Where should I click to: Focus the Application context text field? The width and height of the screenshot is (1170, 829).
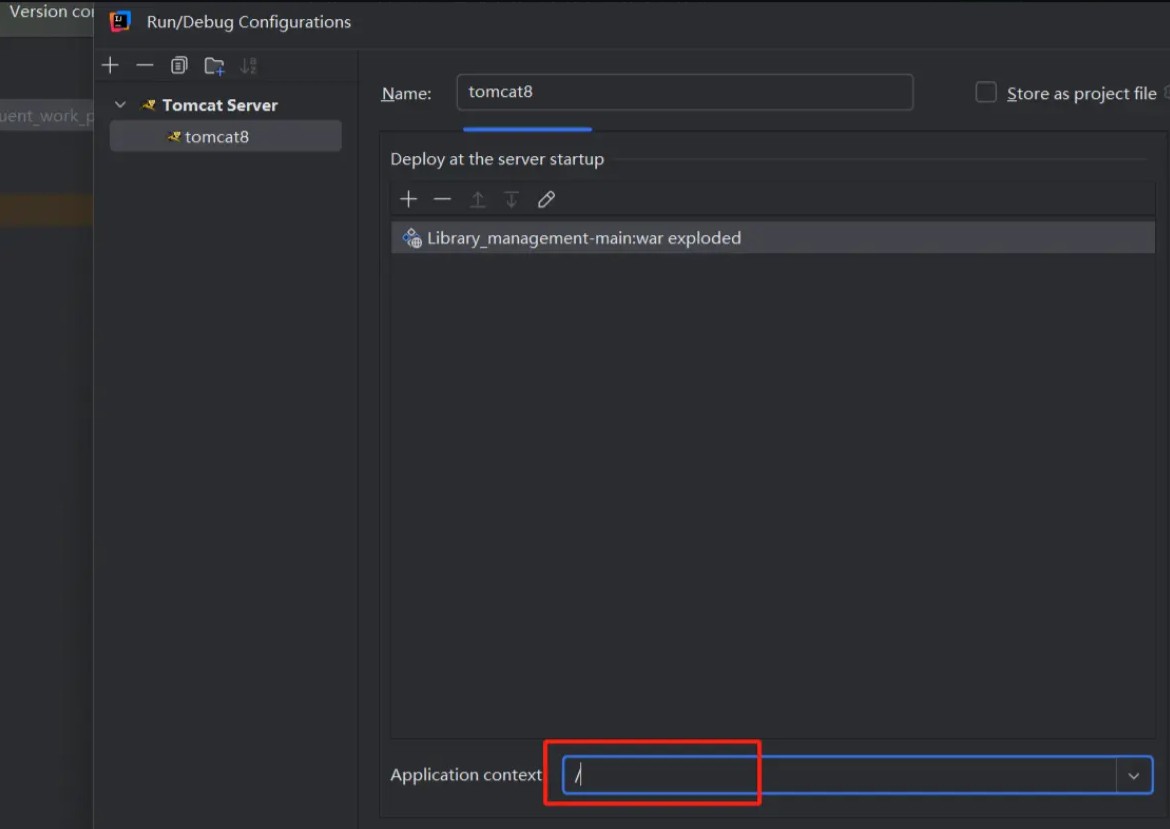840,776
